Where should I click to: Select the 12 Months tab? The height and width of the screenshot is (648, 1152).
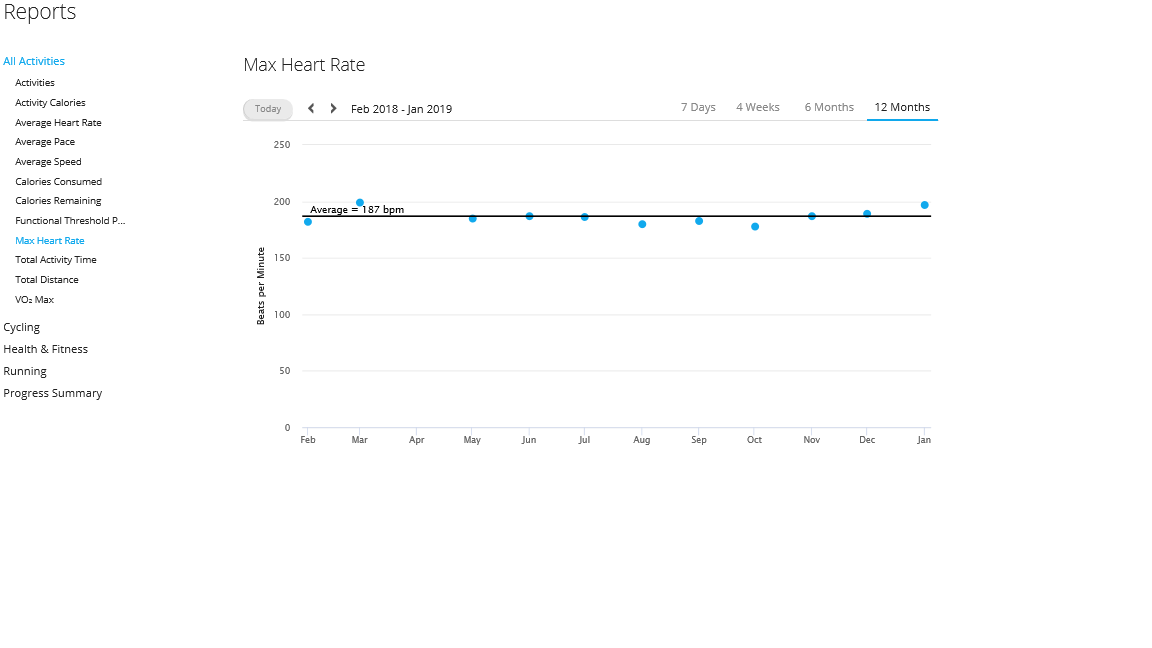[x=902, y=107]
